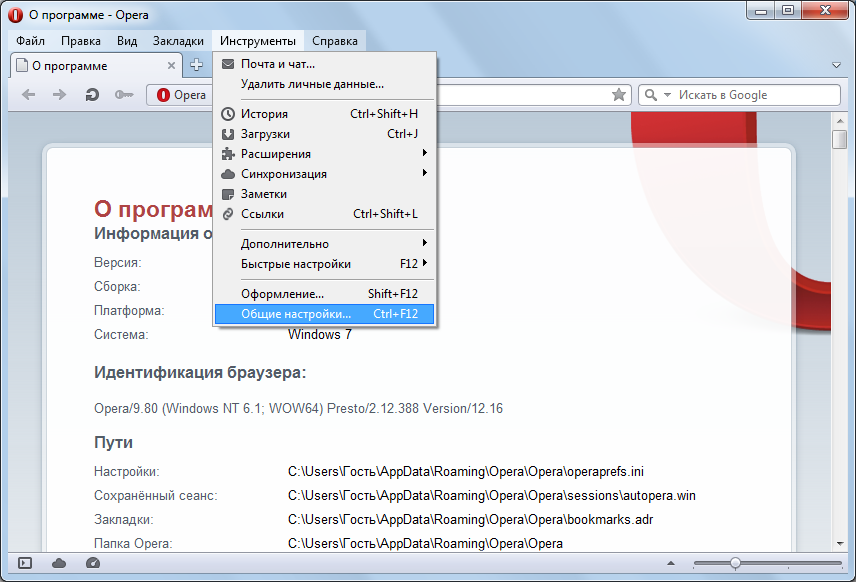The width and height of the screenshot is (856, 582).
Task: Click the cloud Синхронизация icon in menu
Action: pyautogui.click(x=228, y=174)
